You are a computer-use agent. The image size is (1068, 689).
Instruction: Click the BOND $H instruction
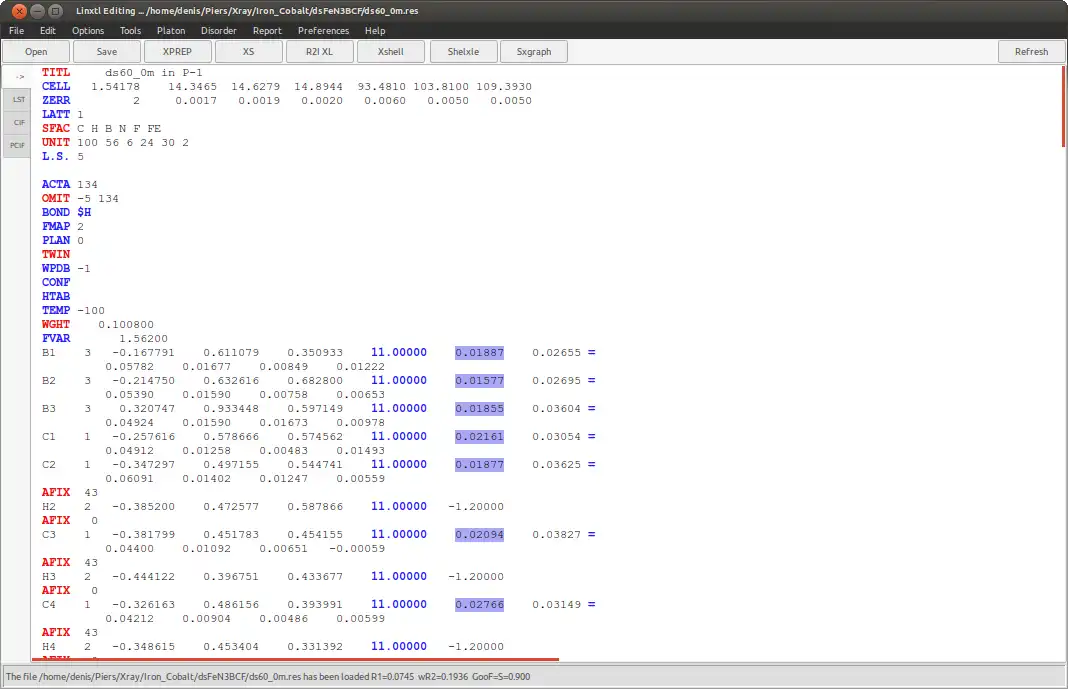(66, 212)
